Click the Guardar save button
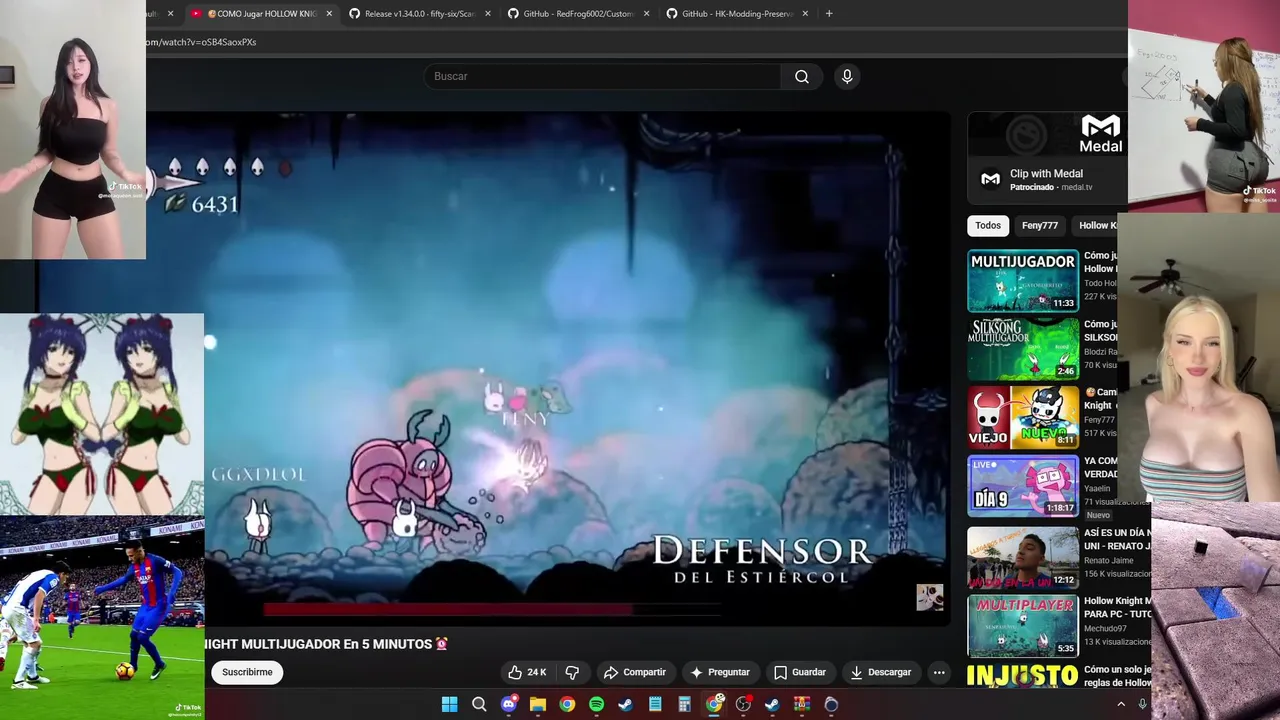 (x=800, y=672)
